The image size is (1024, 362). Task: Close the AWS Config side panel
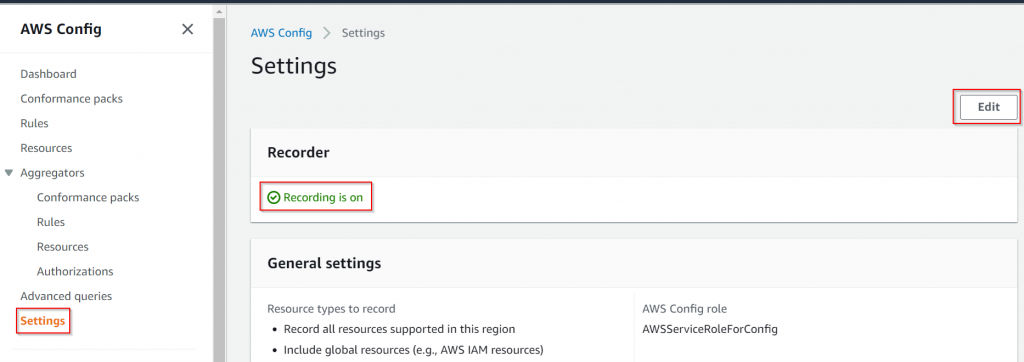pos(187,29)
